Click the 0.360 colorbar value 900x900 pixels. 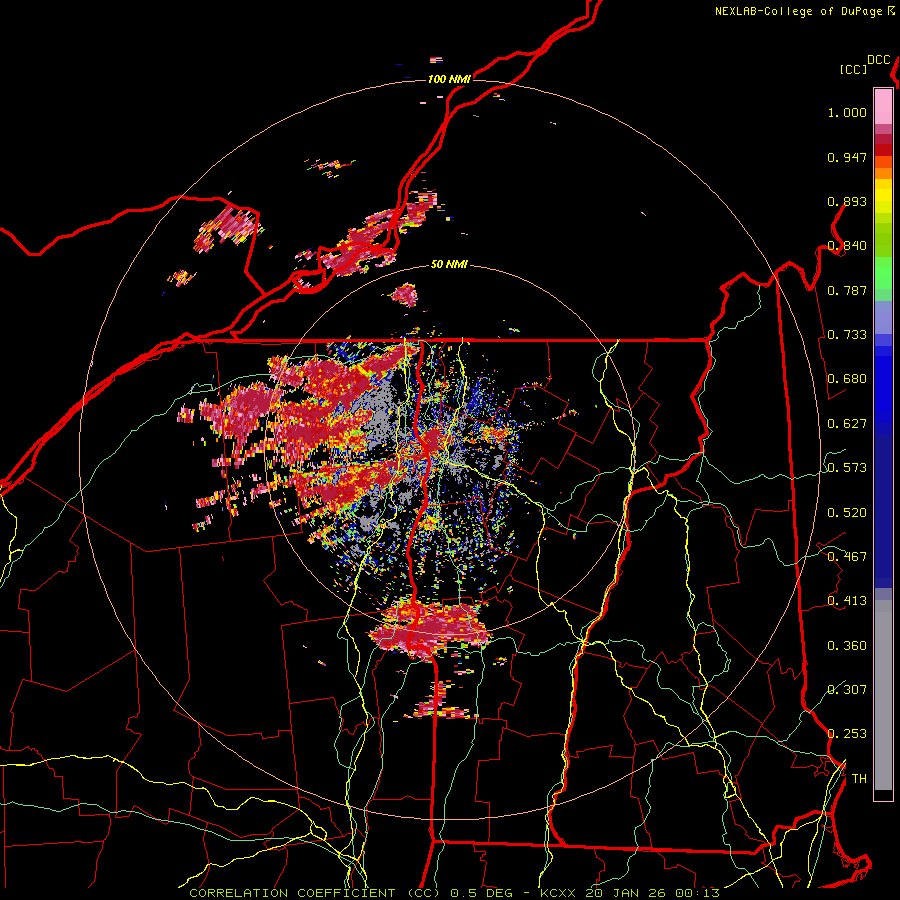click(x=847, y=646)
